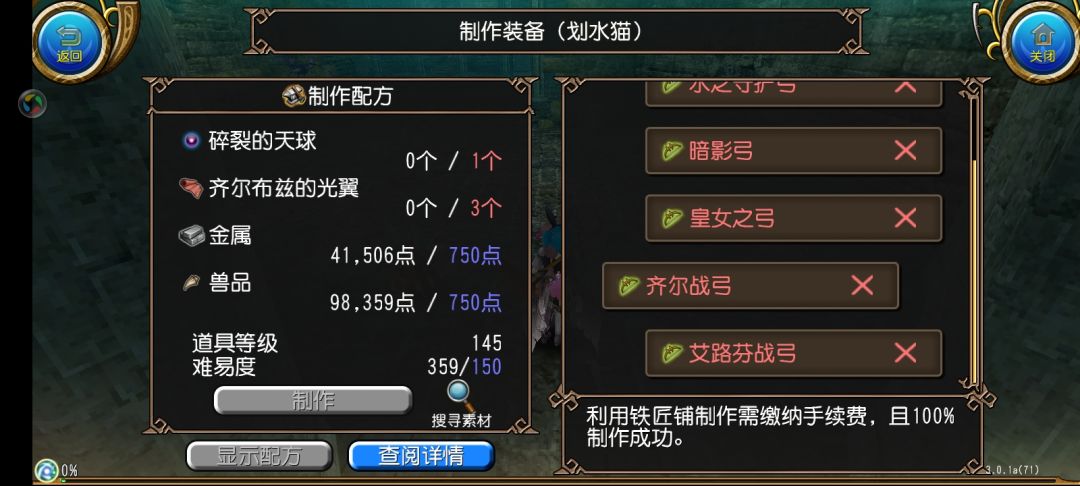Click the 搜寻素材 magnifying glass icon
The height and width of the screenshot is (486, 1080).
point(460,395)
